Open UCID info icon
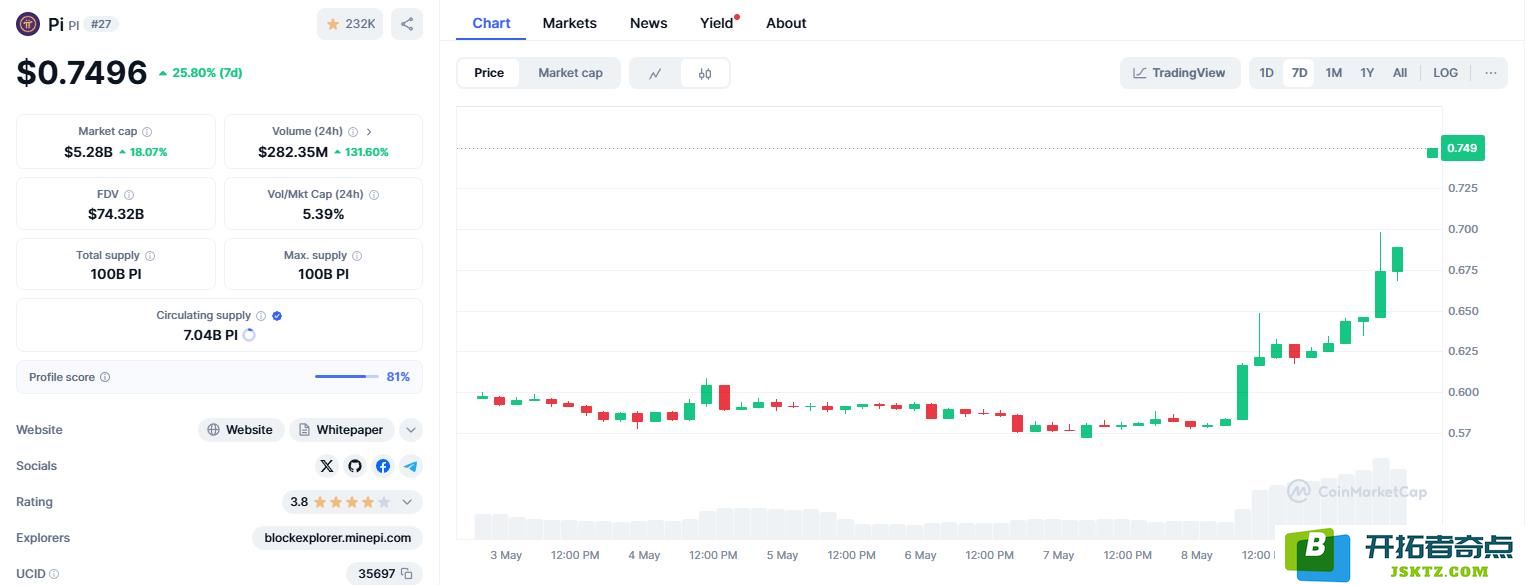Viewport: 1525px width, 585px height. pos(54,574)
